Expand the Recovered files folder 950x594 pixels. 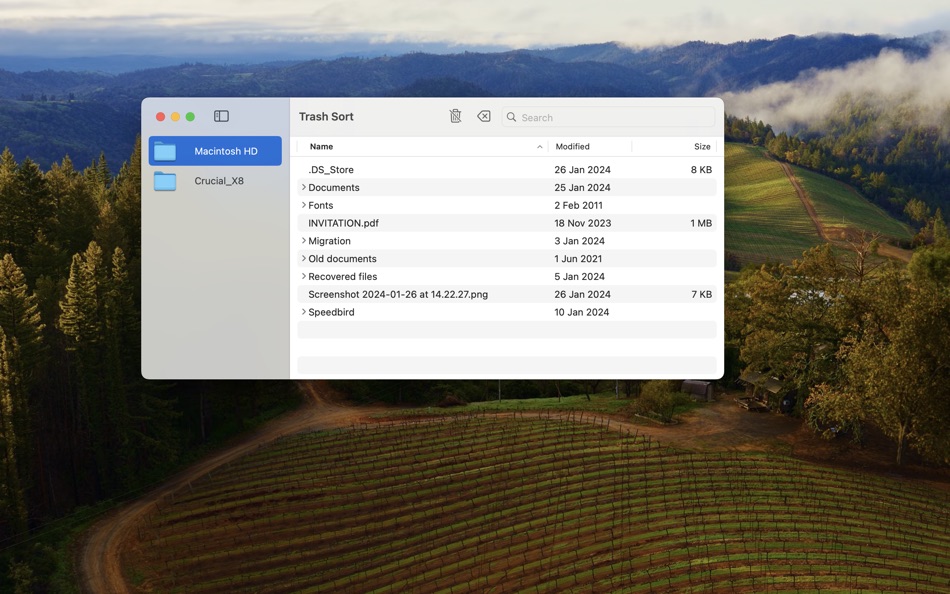coord(304,276)
